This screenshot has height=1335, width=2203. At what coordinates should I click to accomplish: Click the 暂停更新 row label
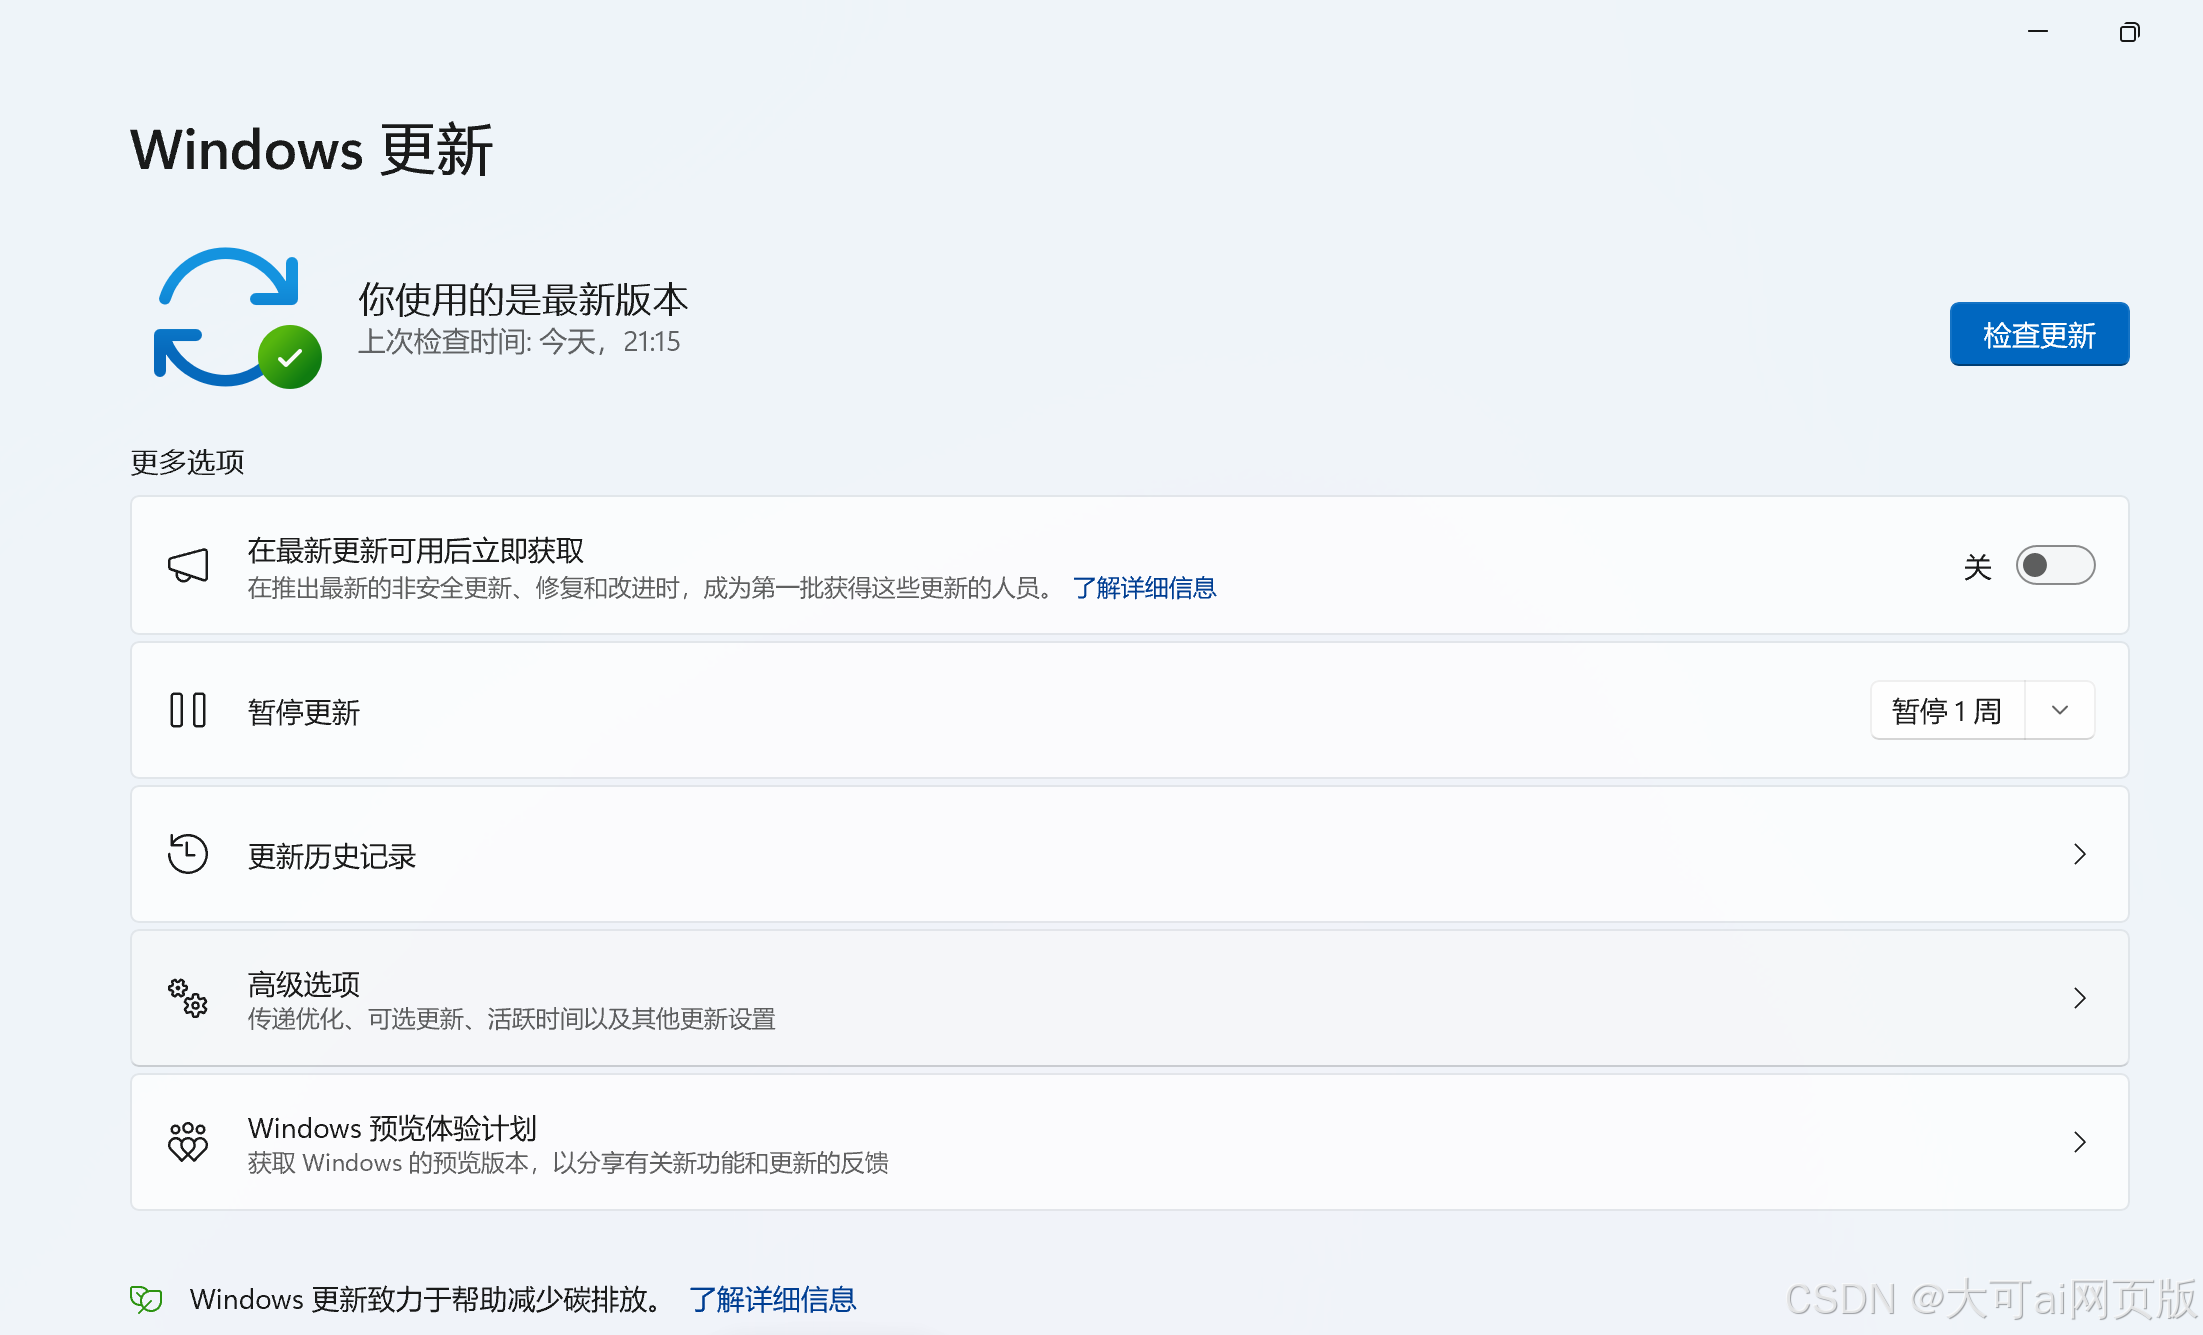(304, 712)
